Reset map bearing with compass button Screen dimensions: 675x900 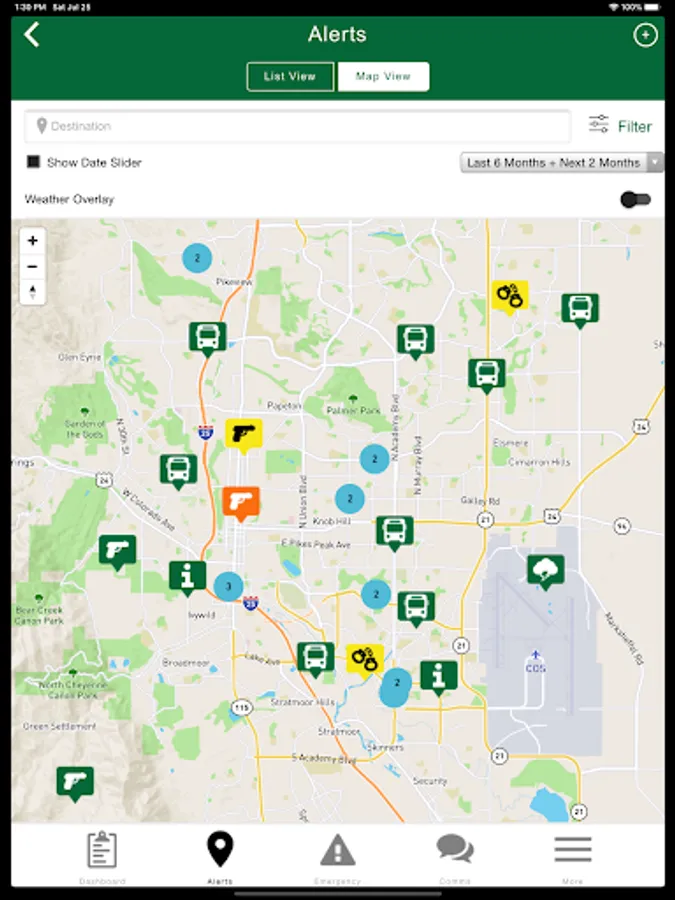coord(33,292)
